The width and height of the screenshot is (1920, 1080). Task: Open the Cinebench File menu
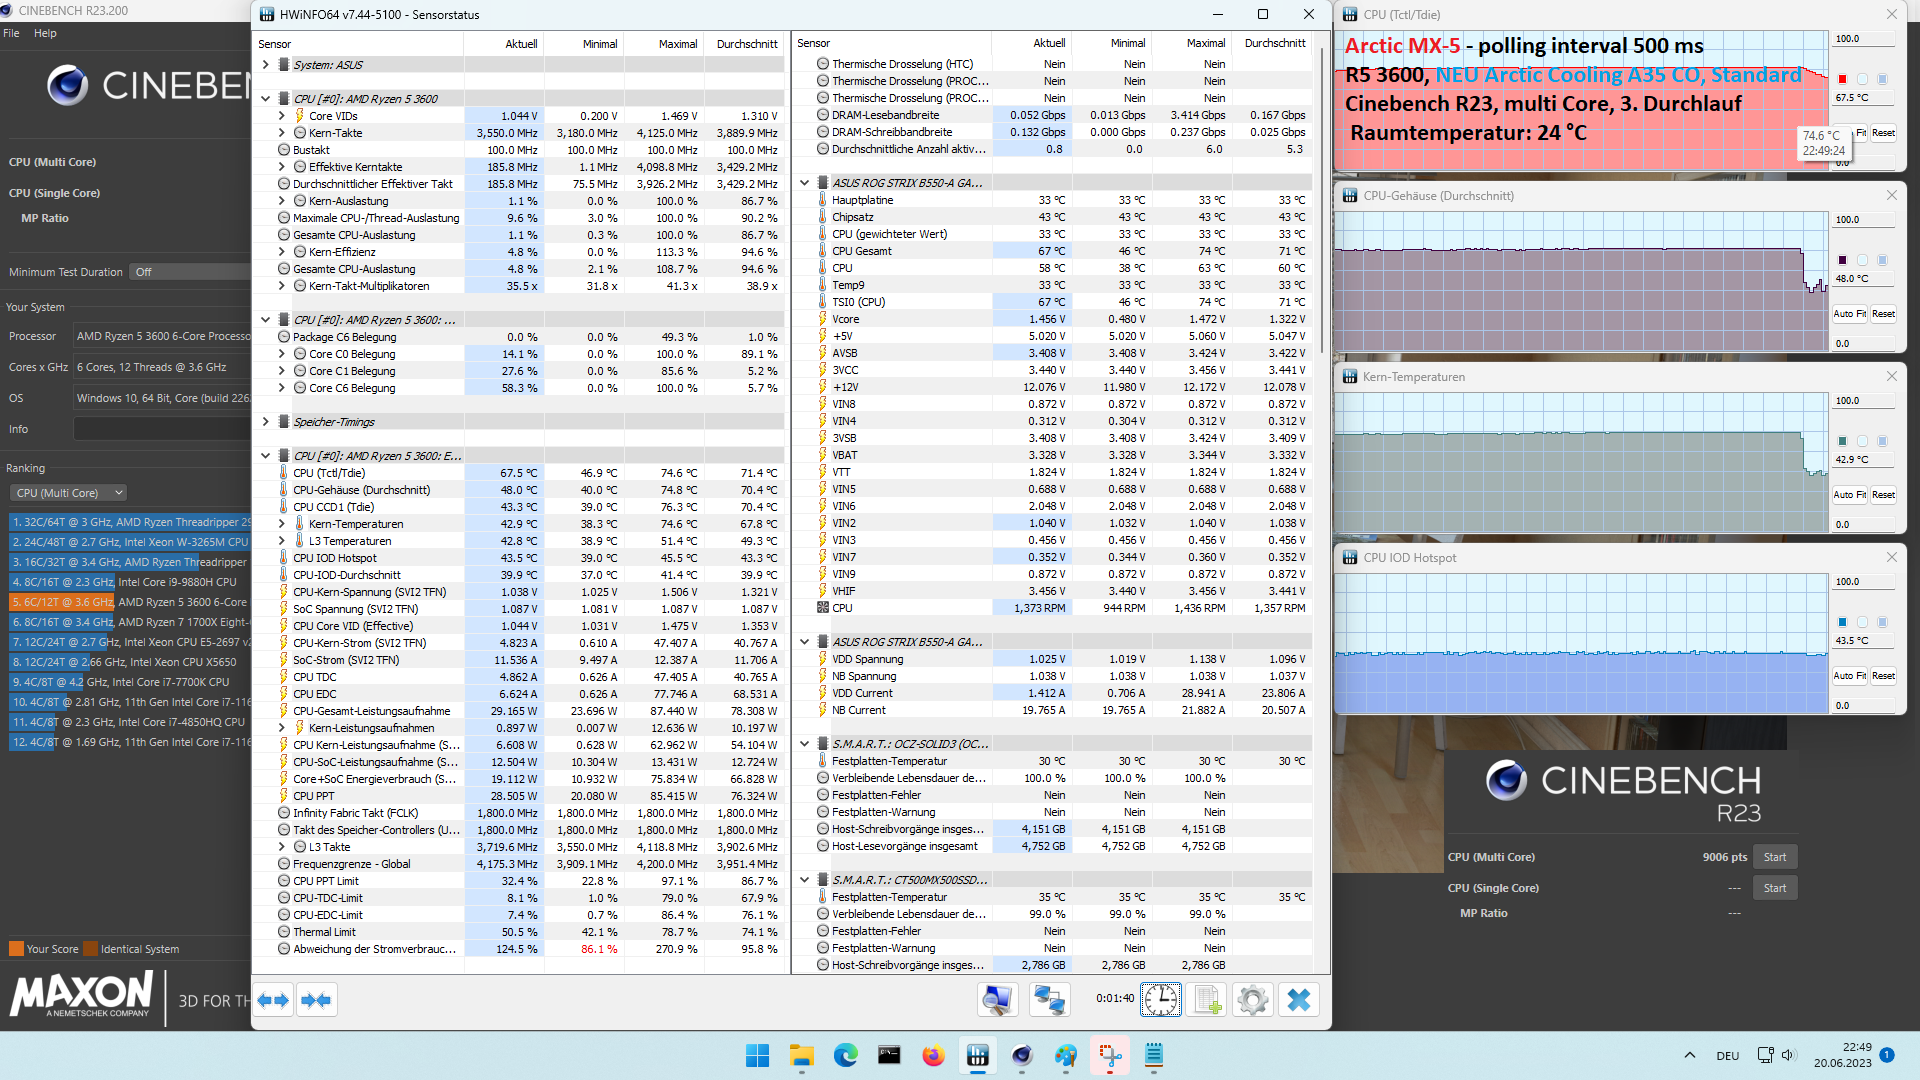pyautogui.click(x=11, y=33)
